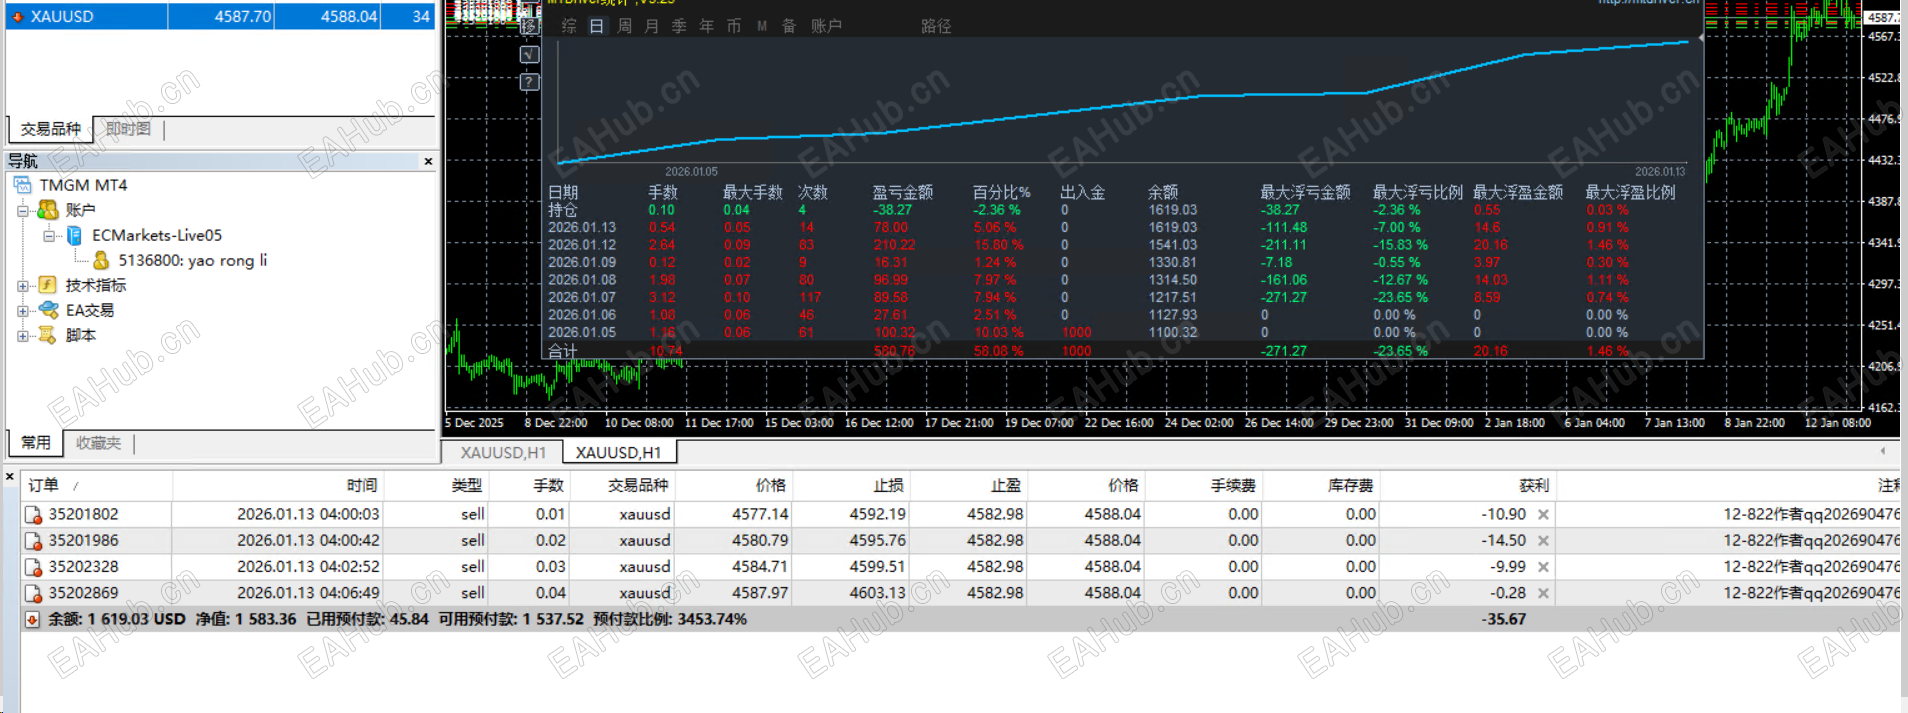Select the XAUUSD row in Market Watch

click(x=220, y=16)
